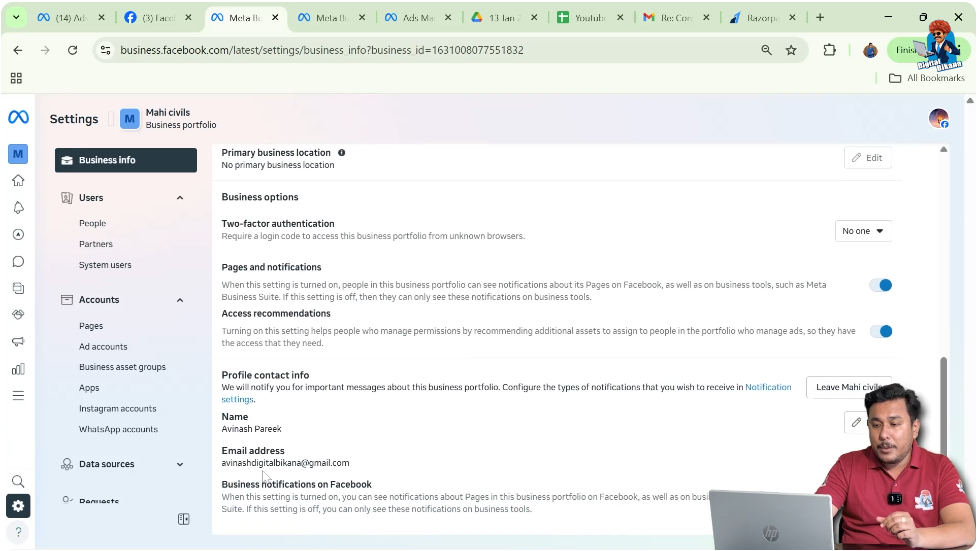Open Chrome profile avatar in toolbar
978x551 pixels.
pyautogui.click(x=870, y=50)
